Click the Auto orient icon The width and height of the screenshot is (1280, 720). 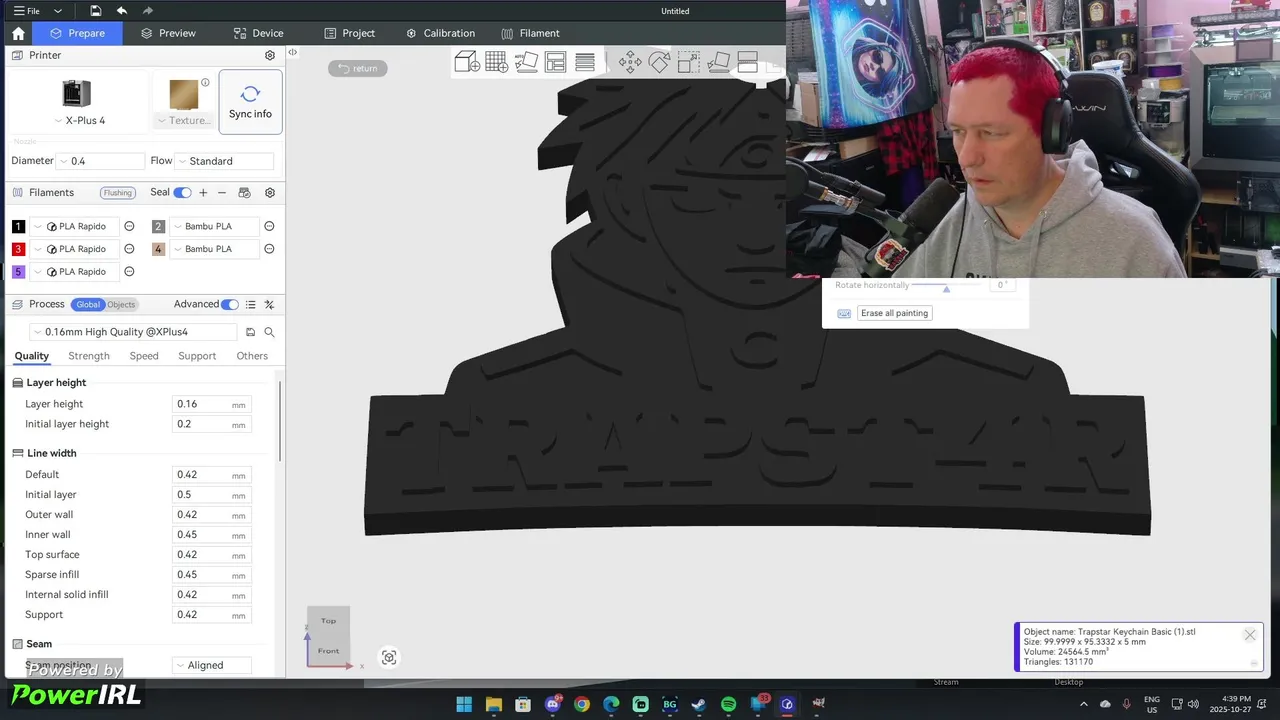(x=526, y=62)
